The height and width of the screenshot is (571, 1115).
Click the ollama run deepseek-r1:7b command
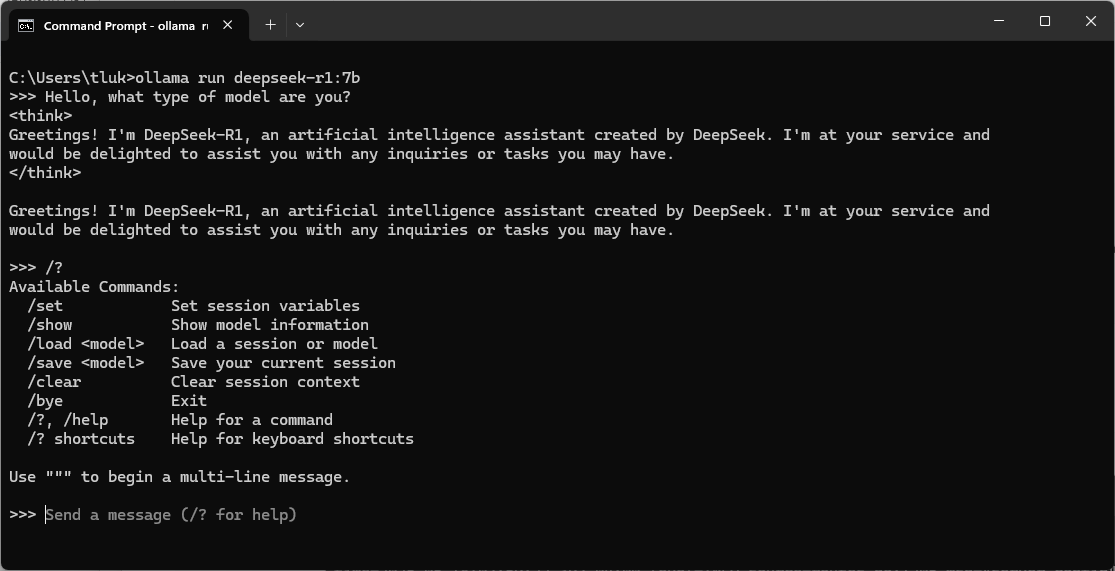pos(247,78)
